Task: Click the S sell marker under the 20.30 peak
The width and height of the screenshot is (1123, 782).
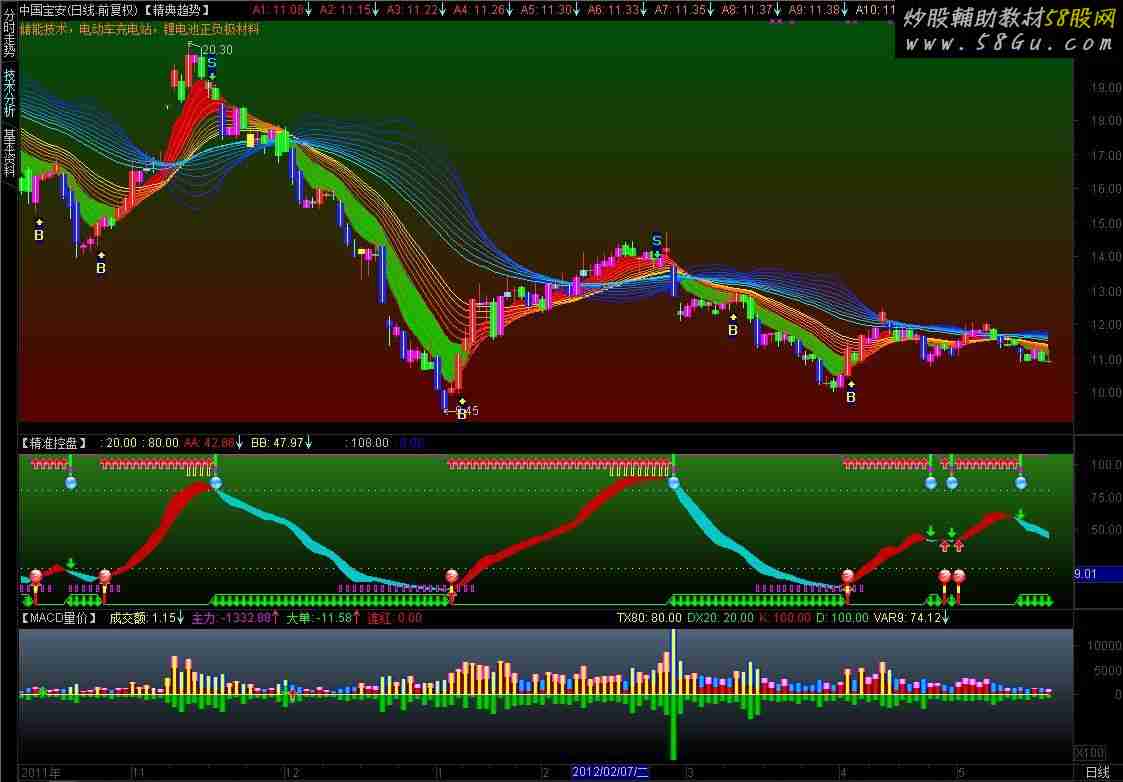Action: [212, 63]
